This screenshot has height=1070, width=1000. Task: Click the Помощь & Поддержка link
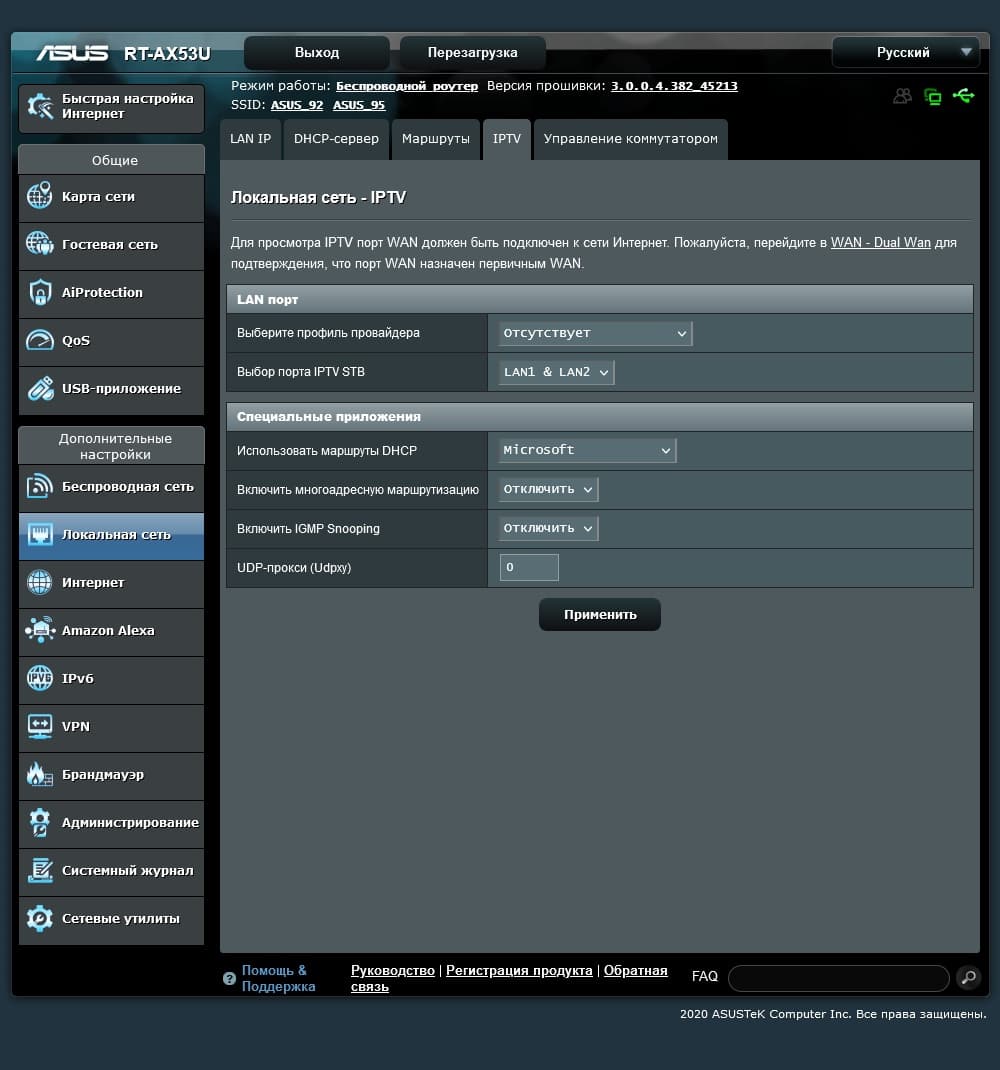pyautogui.click(x=278, y=978)
